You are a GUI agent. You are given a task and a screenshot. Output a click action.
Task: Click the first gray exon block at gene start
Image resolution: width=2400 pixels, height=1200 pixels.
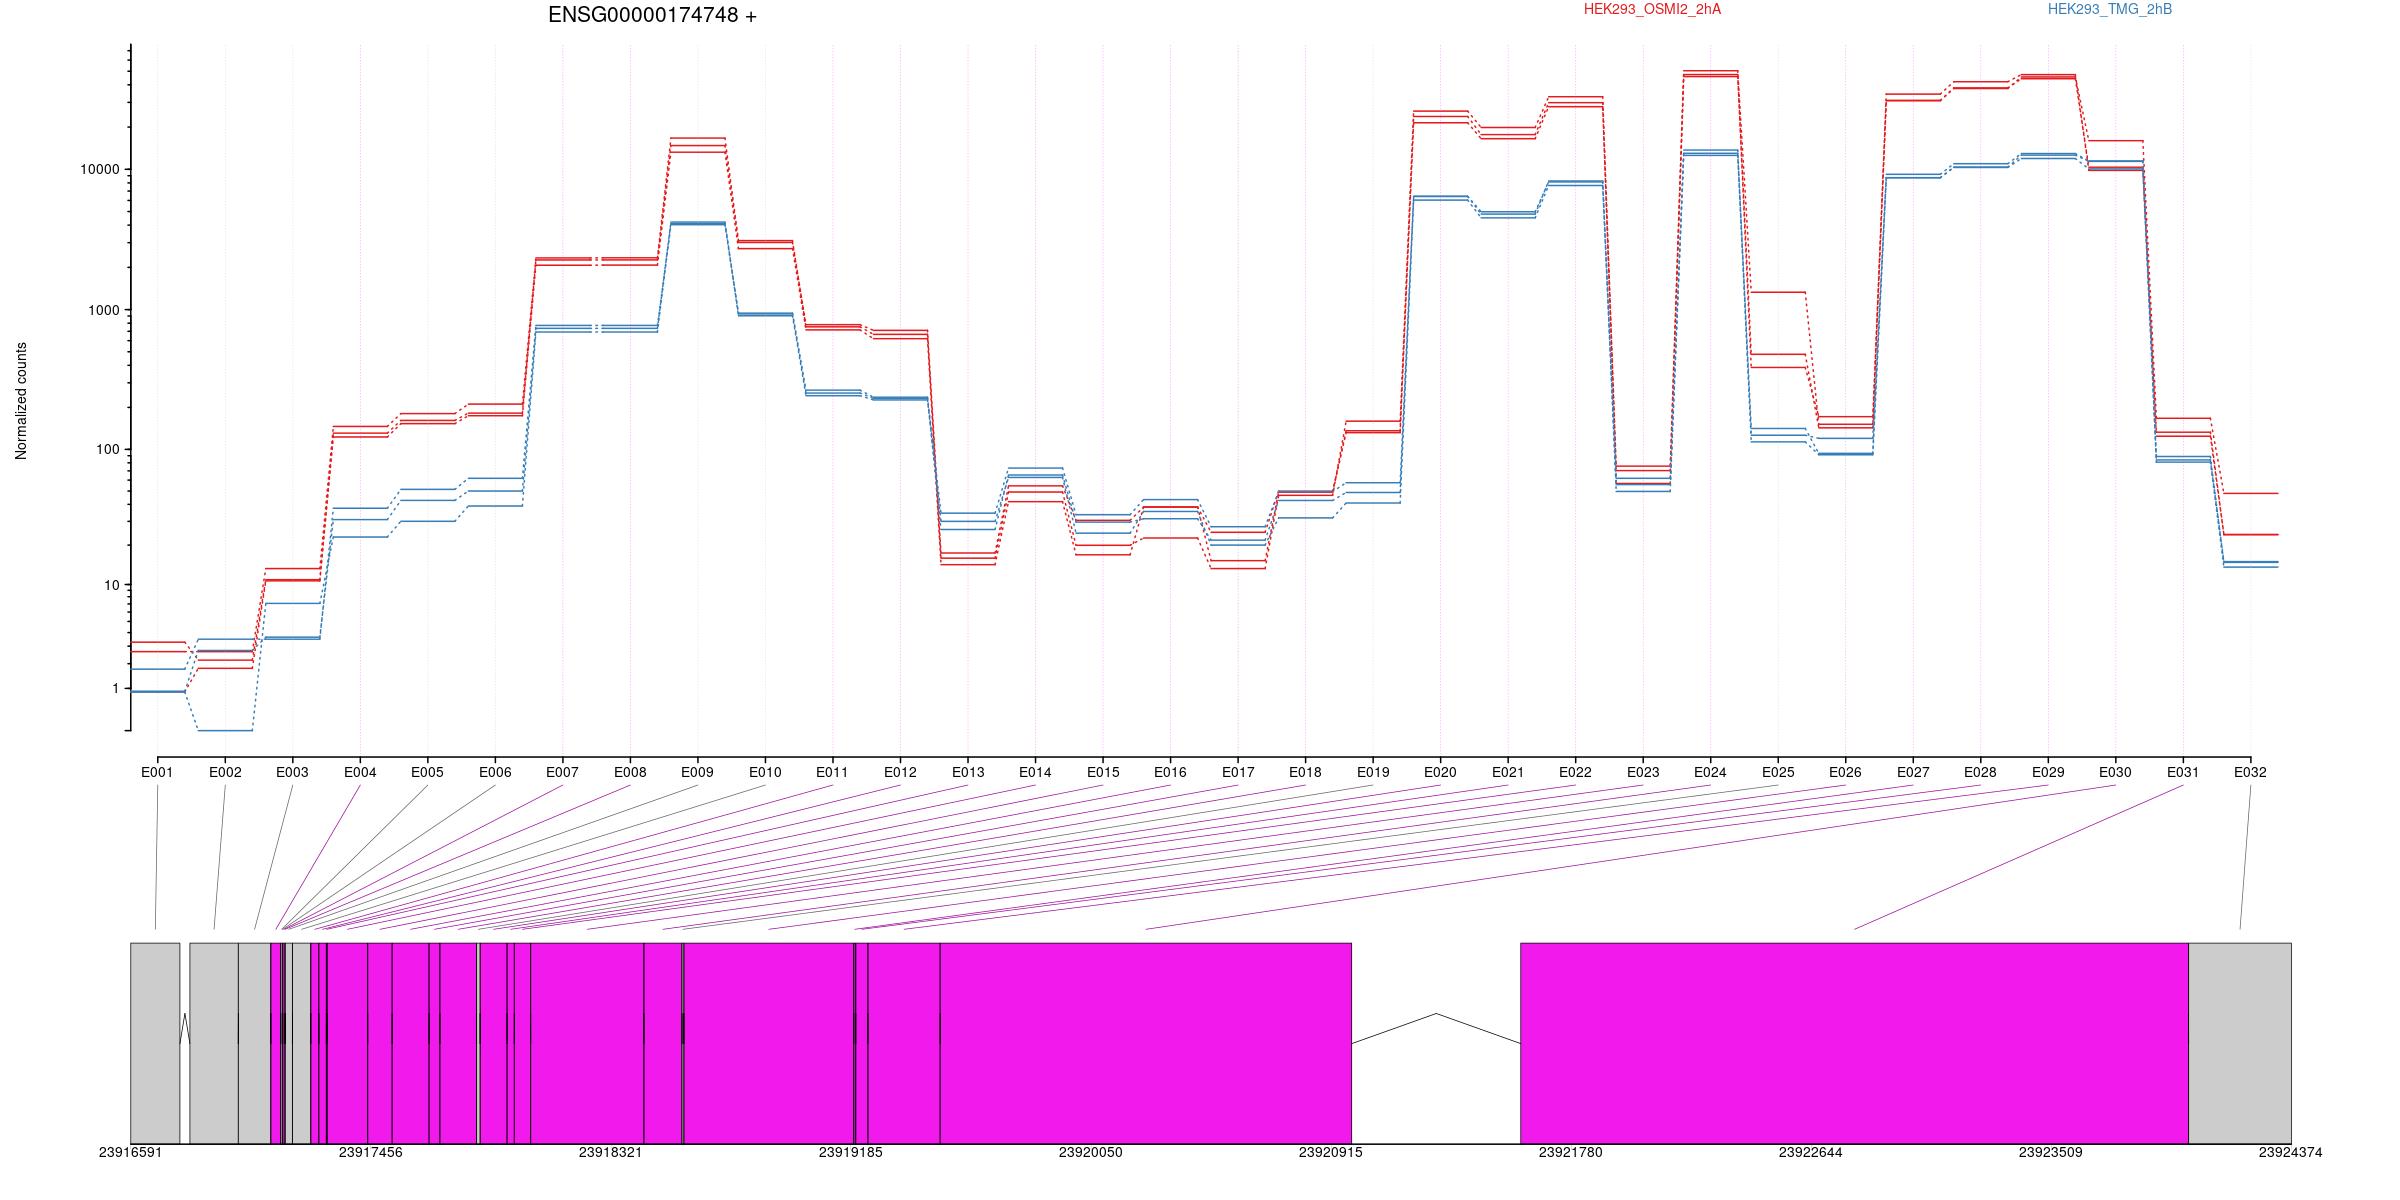pos(155,1043)
